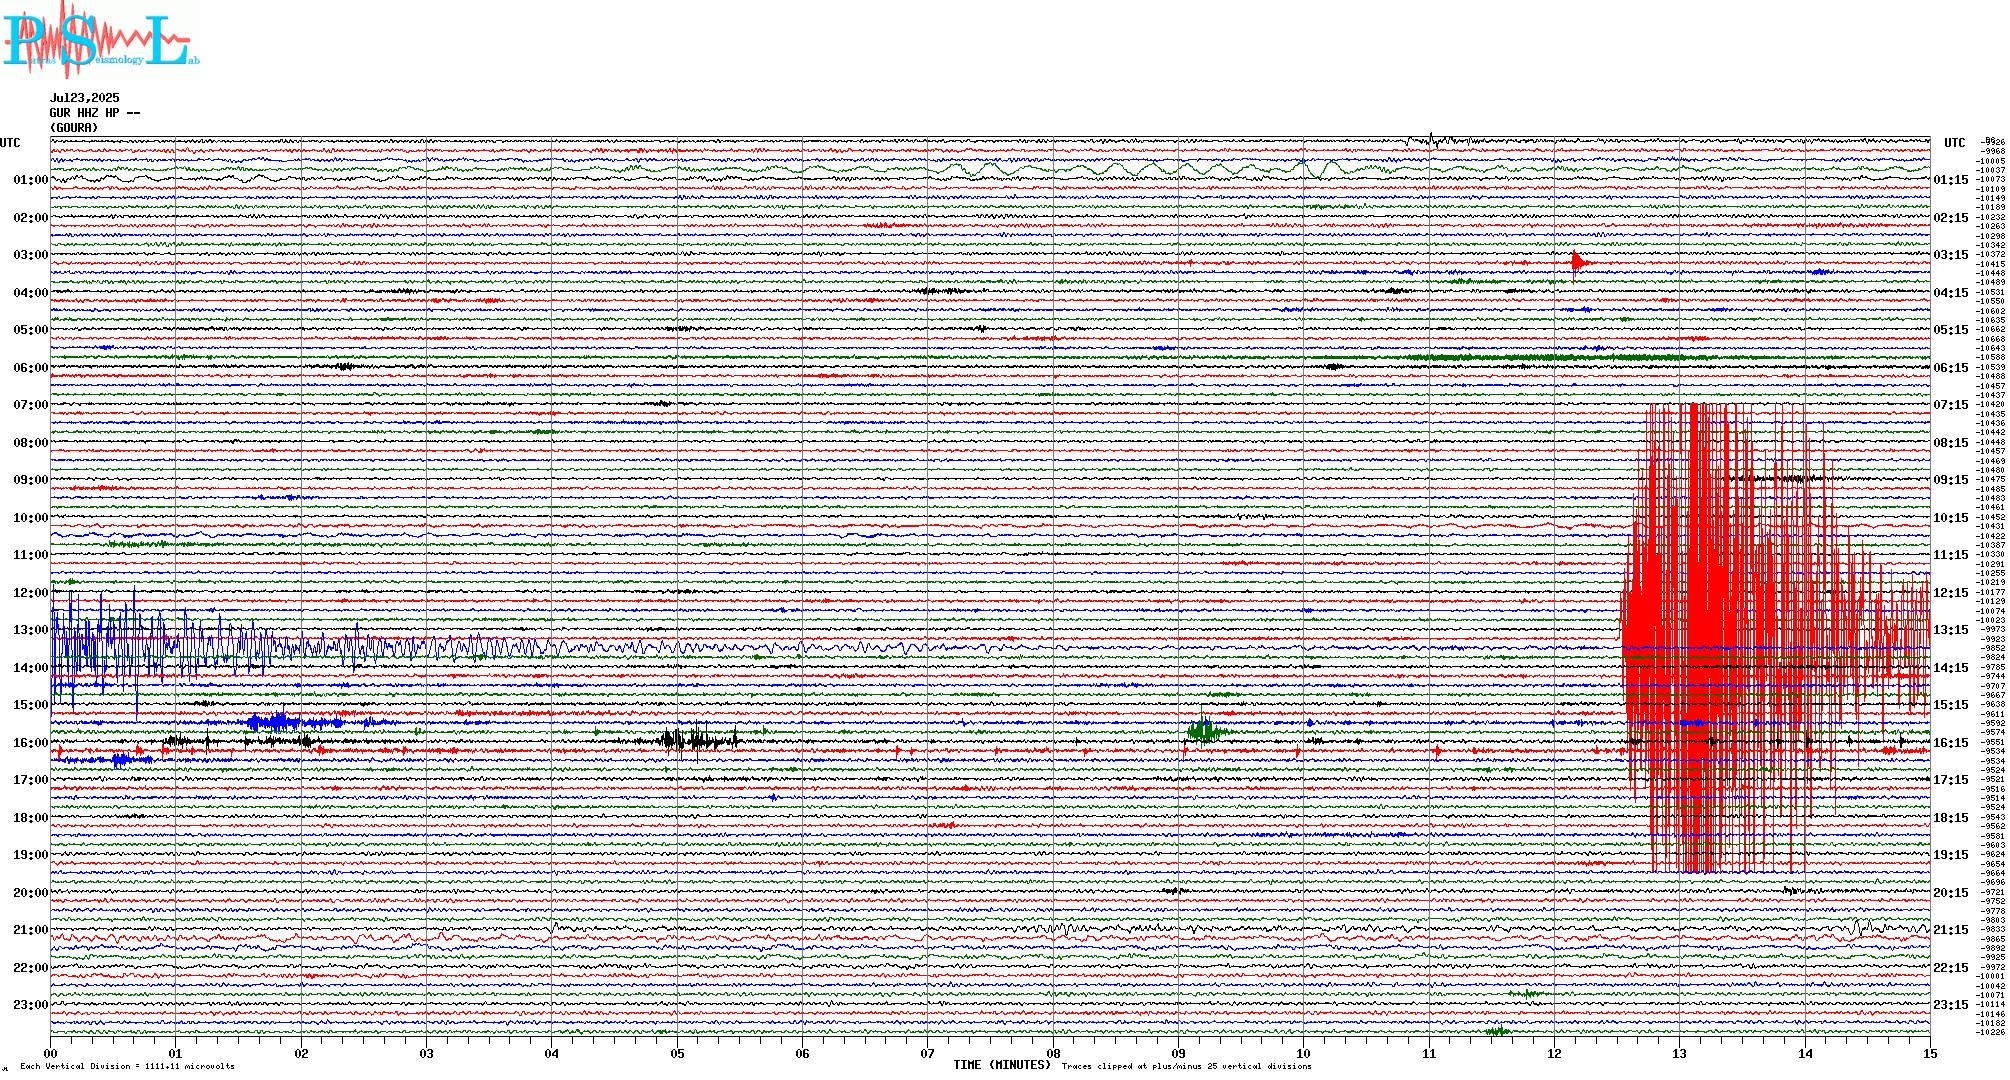The width and height of the screenshot is (2010, 1080).
Task: Click the 01:15 end-of-row time label
Action: [1951, 180]
